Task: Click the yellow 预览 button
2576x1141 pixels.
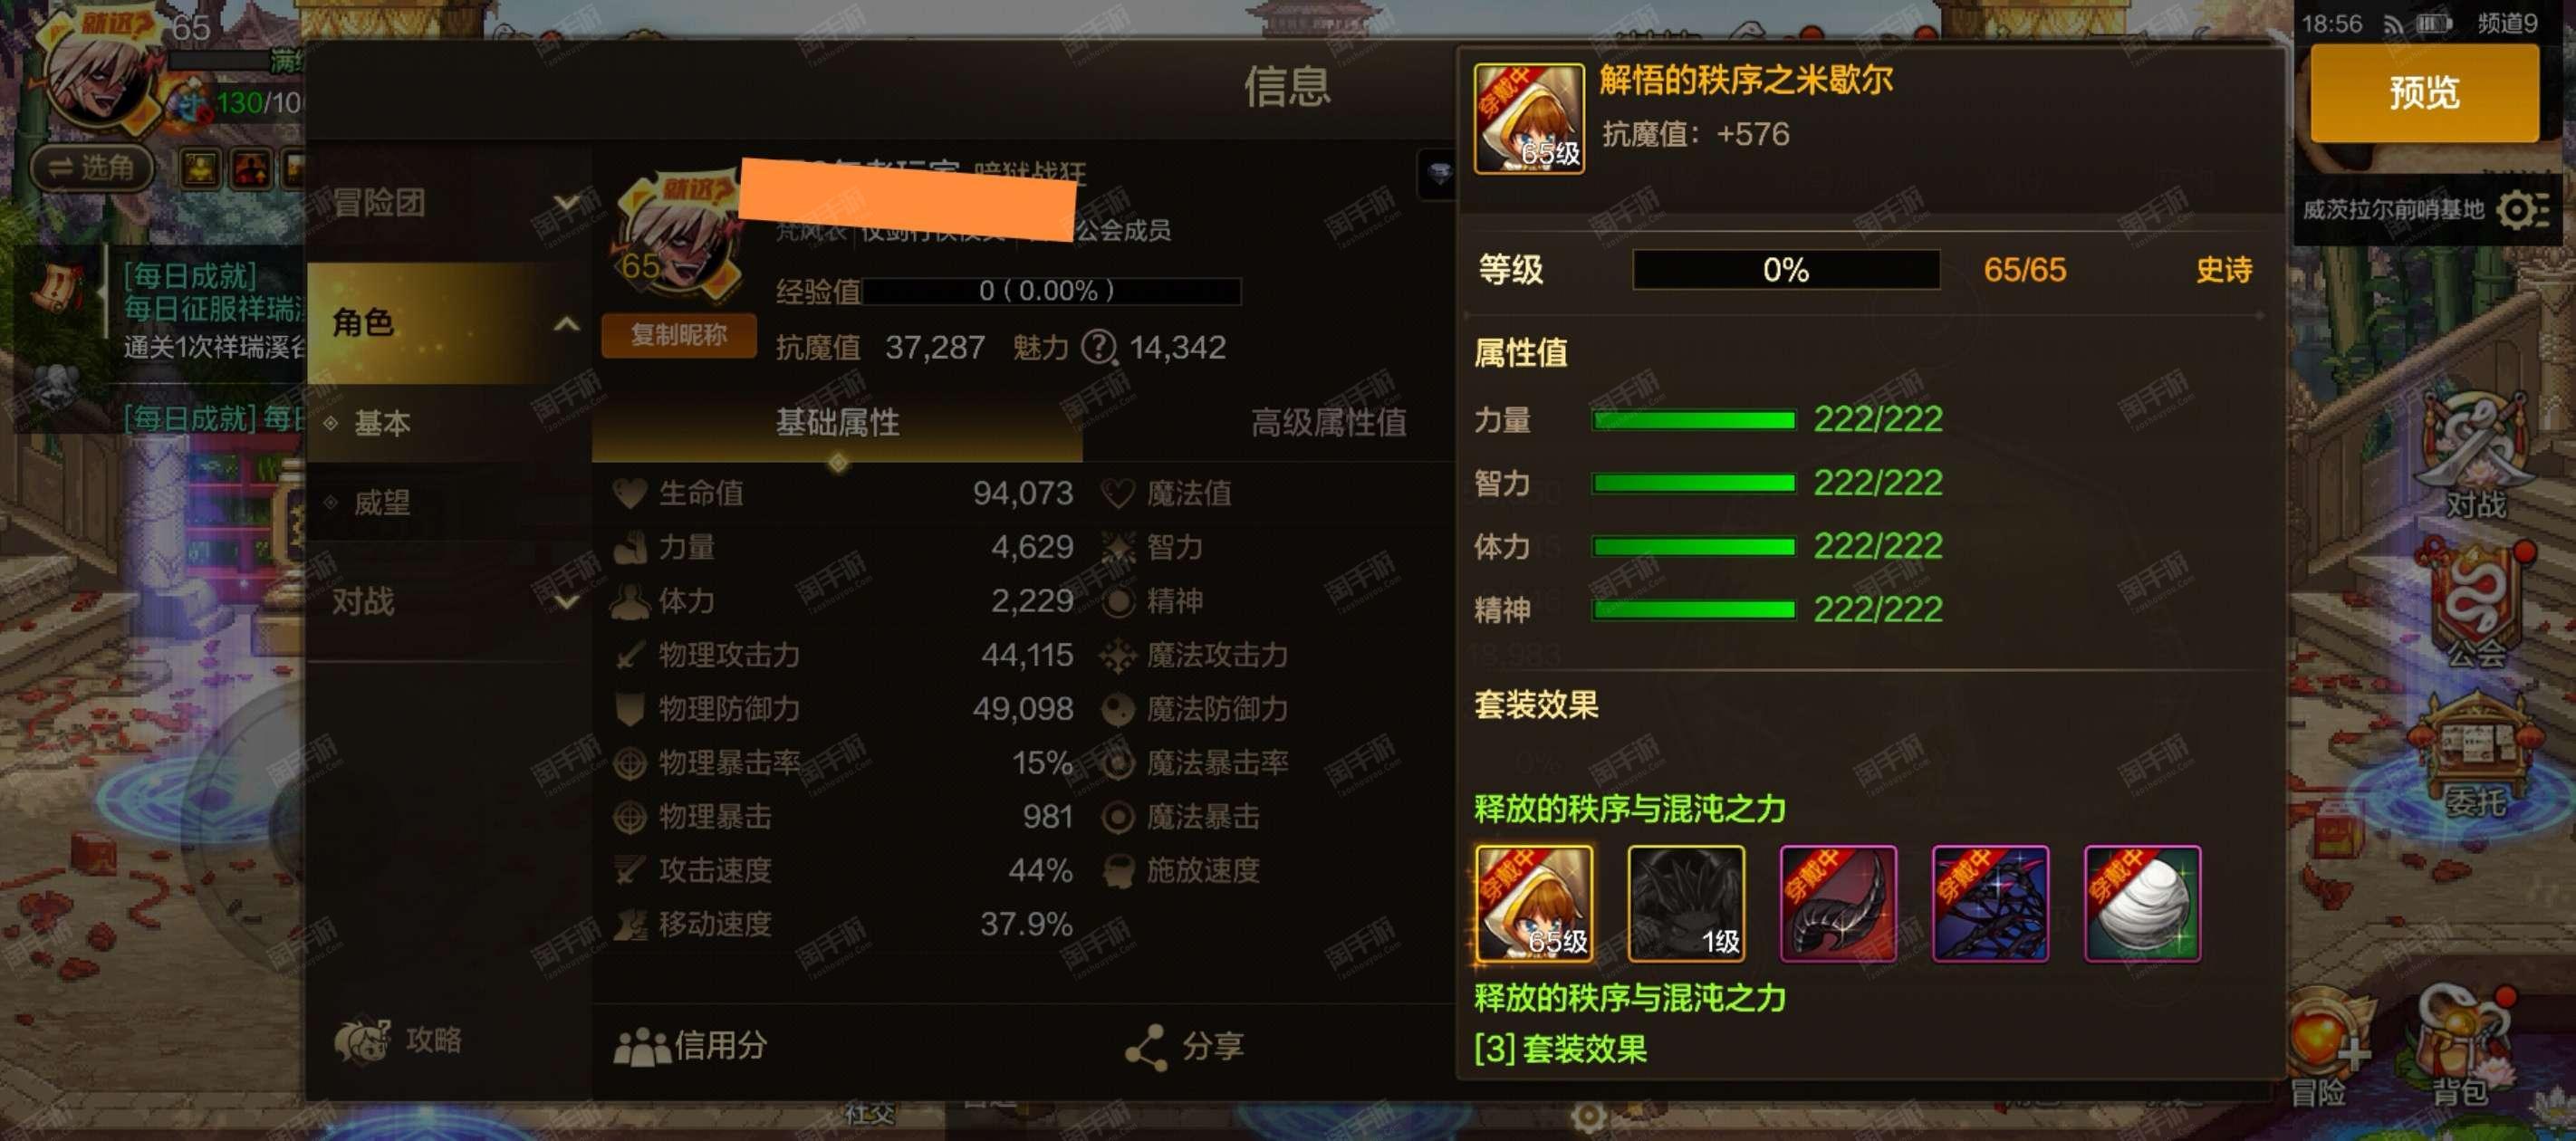Action: [x=2424, y=92]
